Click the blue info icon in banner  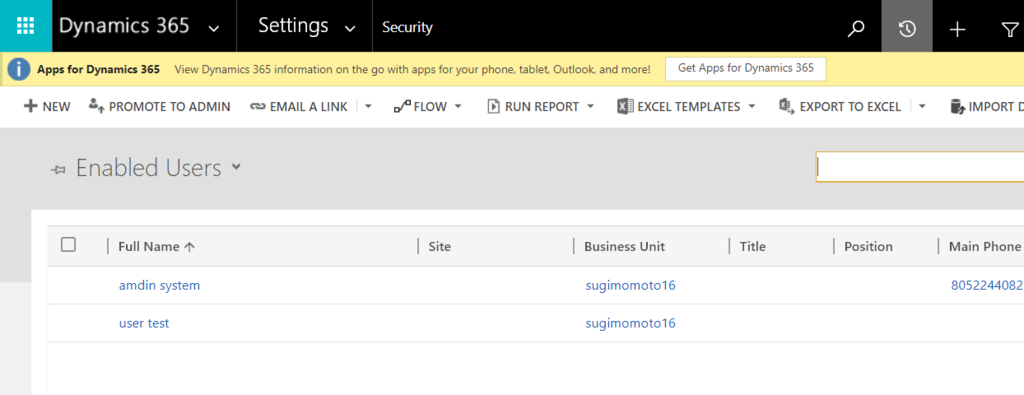19,69
